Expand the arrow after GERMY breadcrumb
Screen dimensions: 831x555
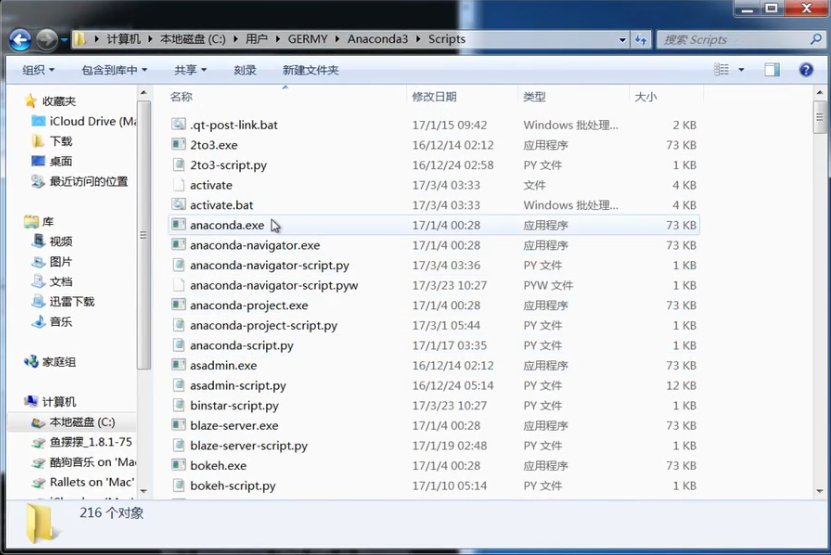coord(338,39)
